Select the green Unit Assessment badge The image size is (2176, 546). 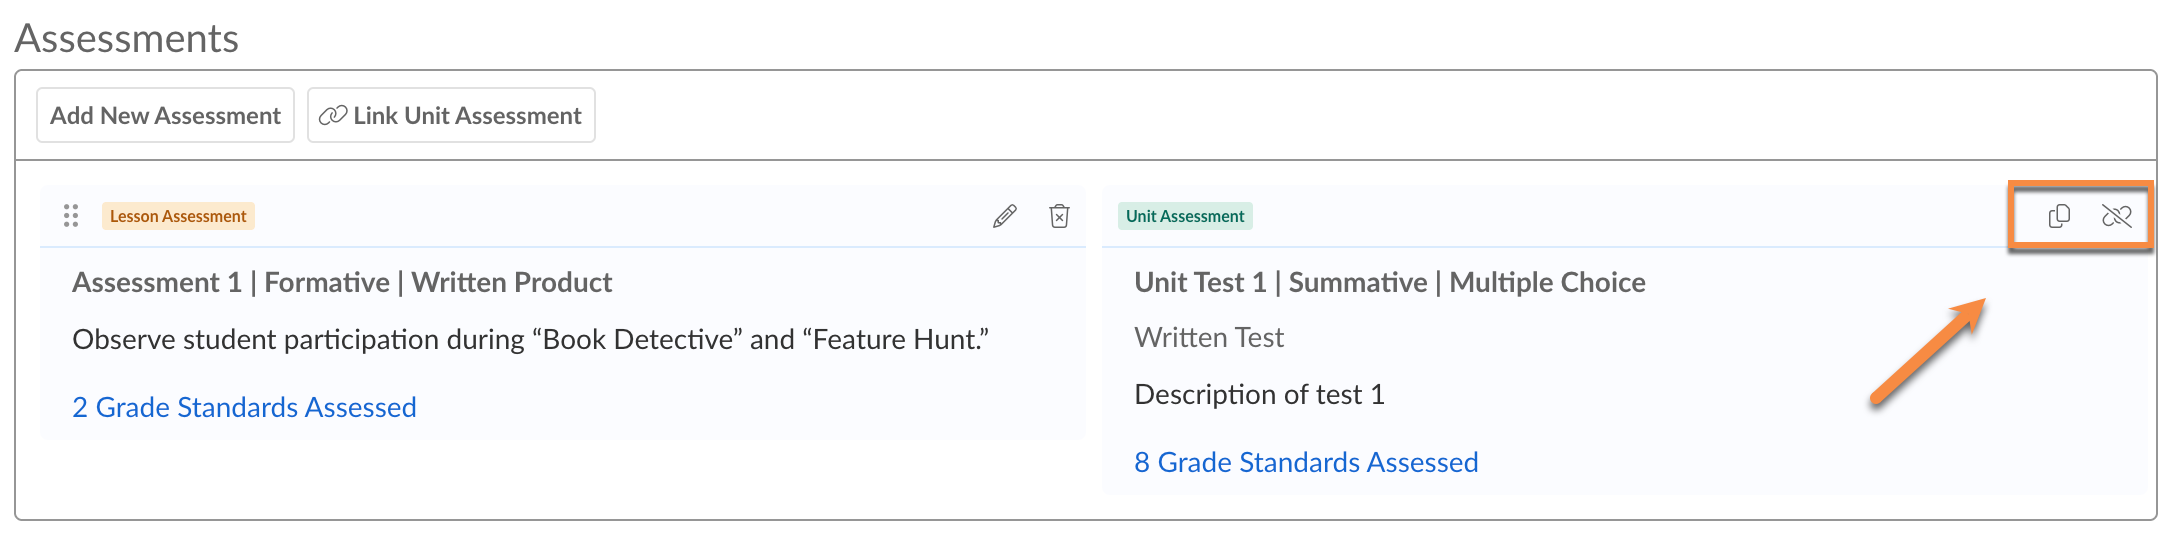click(1185, 216)
